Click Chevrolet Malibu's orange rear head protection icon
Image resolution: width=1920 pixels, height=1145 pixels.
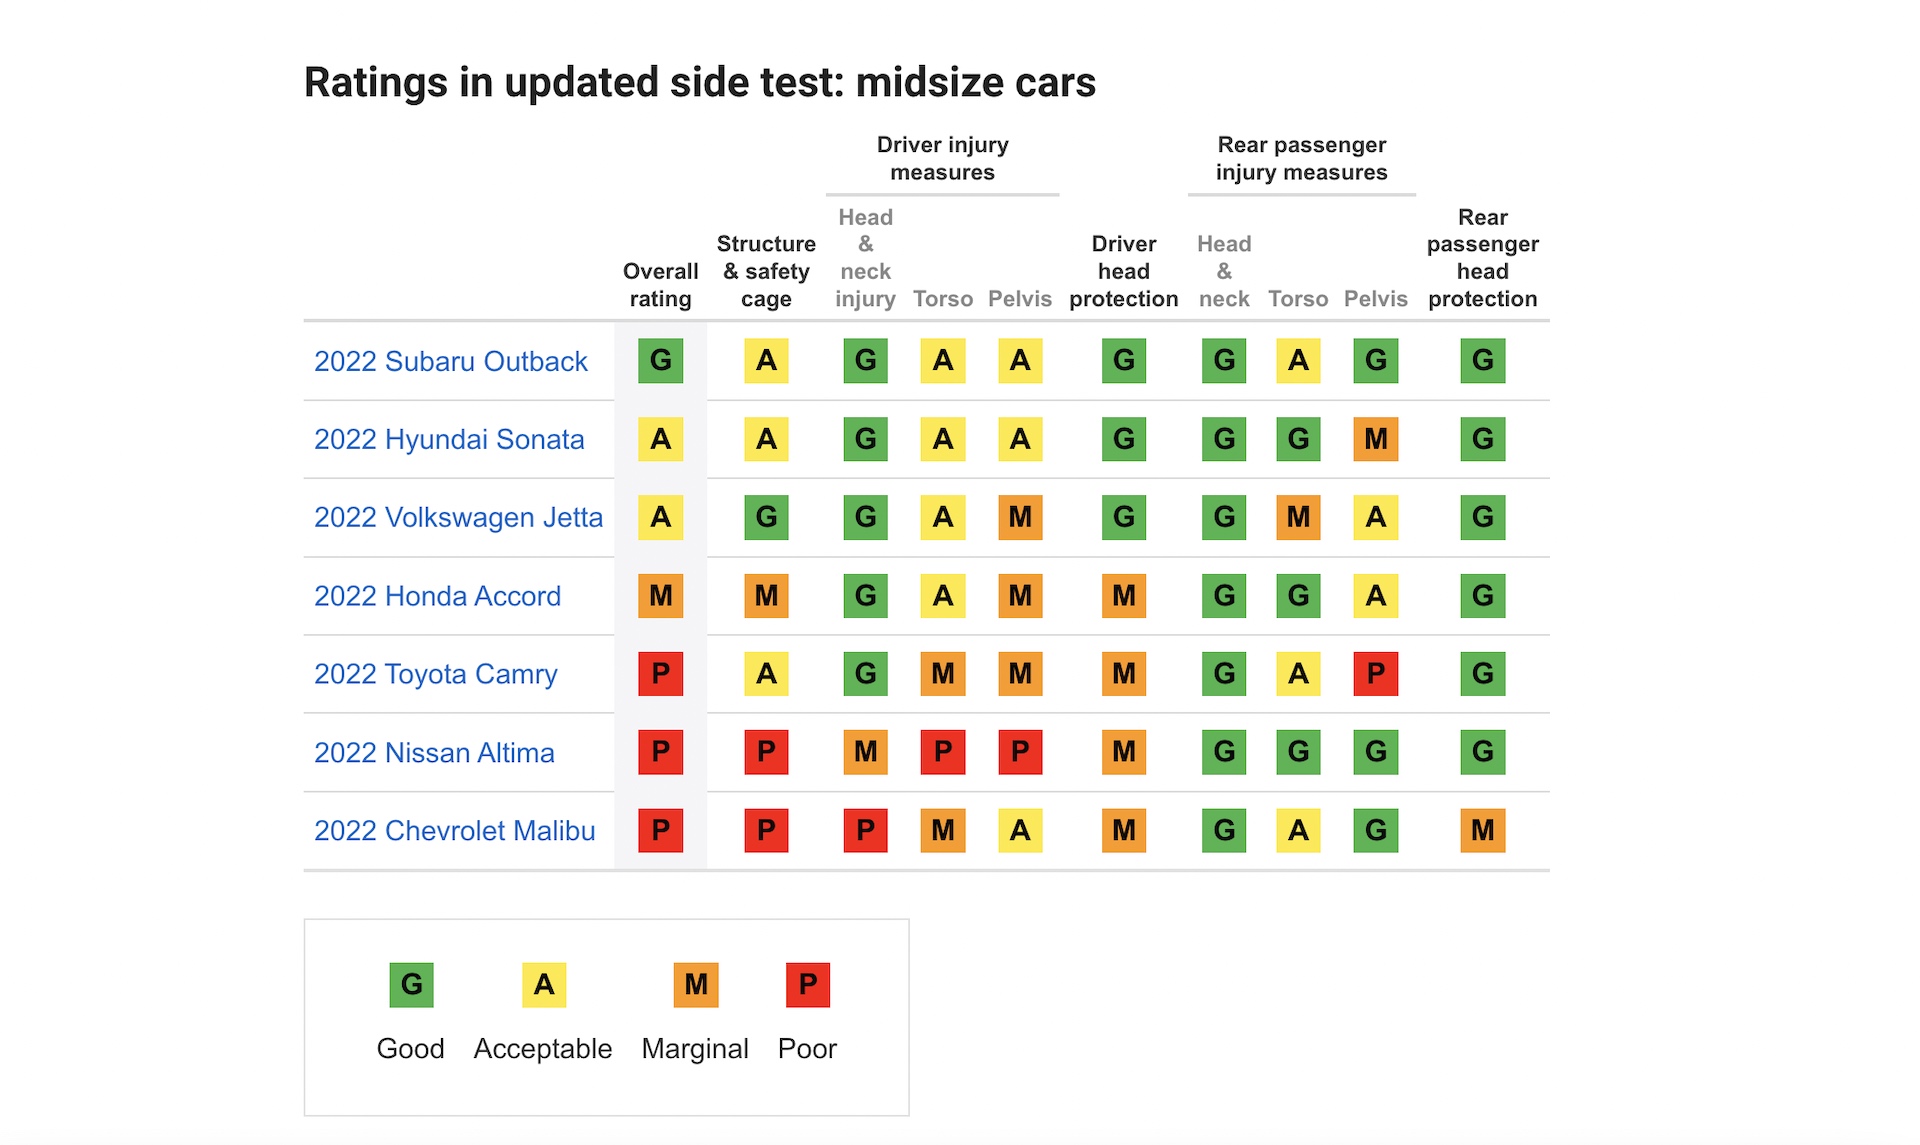click(1482, 830)
